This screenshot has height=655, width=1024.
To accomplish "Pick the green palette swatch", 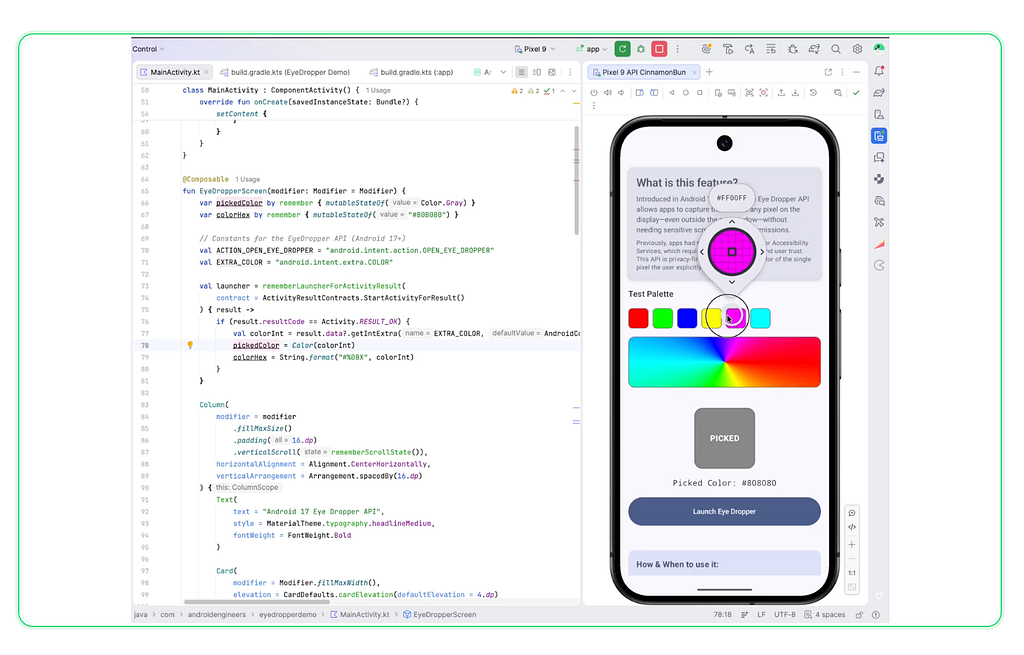I will [x=662, y=318].
